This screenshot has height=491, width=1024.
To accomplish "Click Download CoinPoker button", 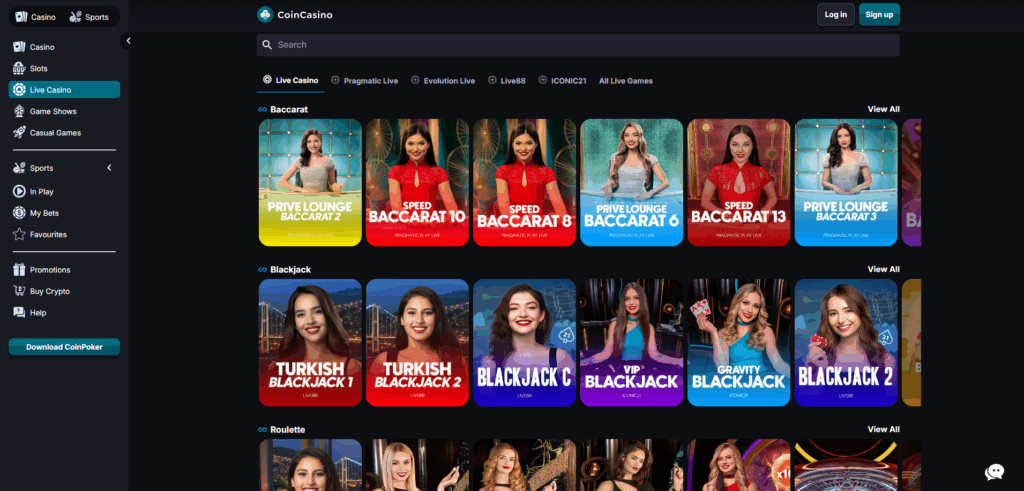I will tap(64, 347).
